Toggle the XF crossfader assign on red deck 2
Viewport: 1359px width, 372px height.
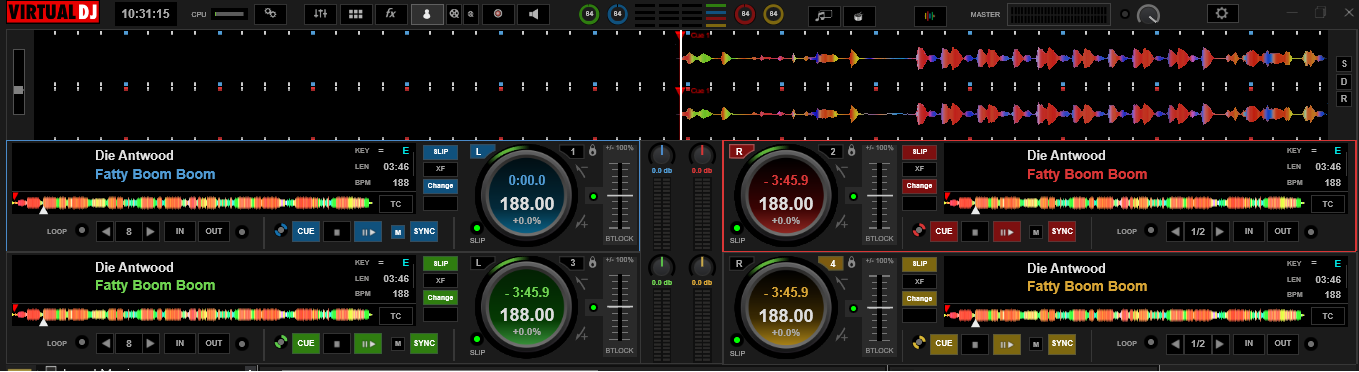(x=919, y=169)
